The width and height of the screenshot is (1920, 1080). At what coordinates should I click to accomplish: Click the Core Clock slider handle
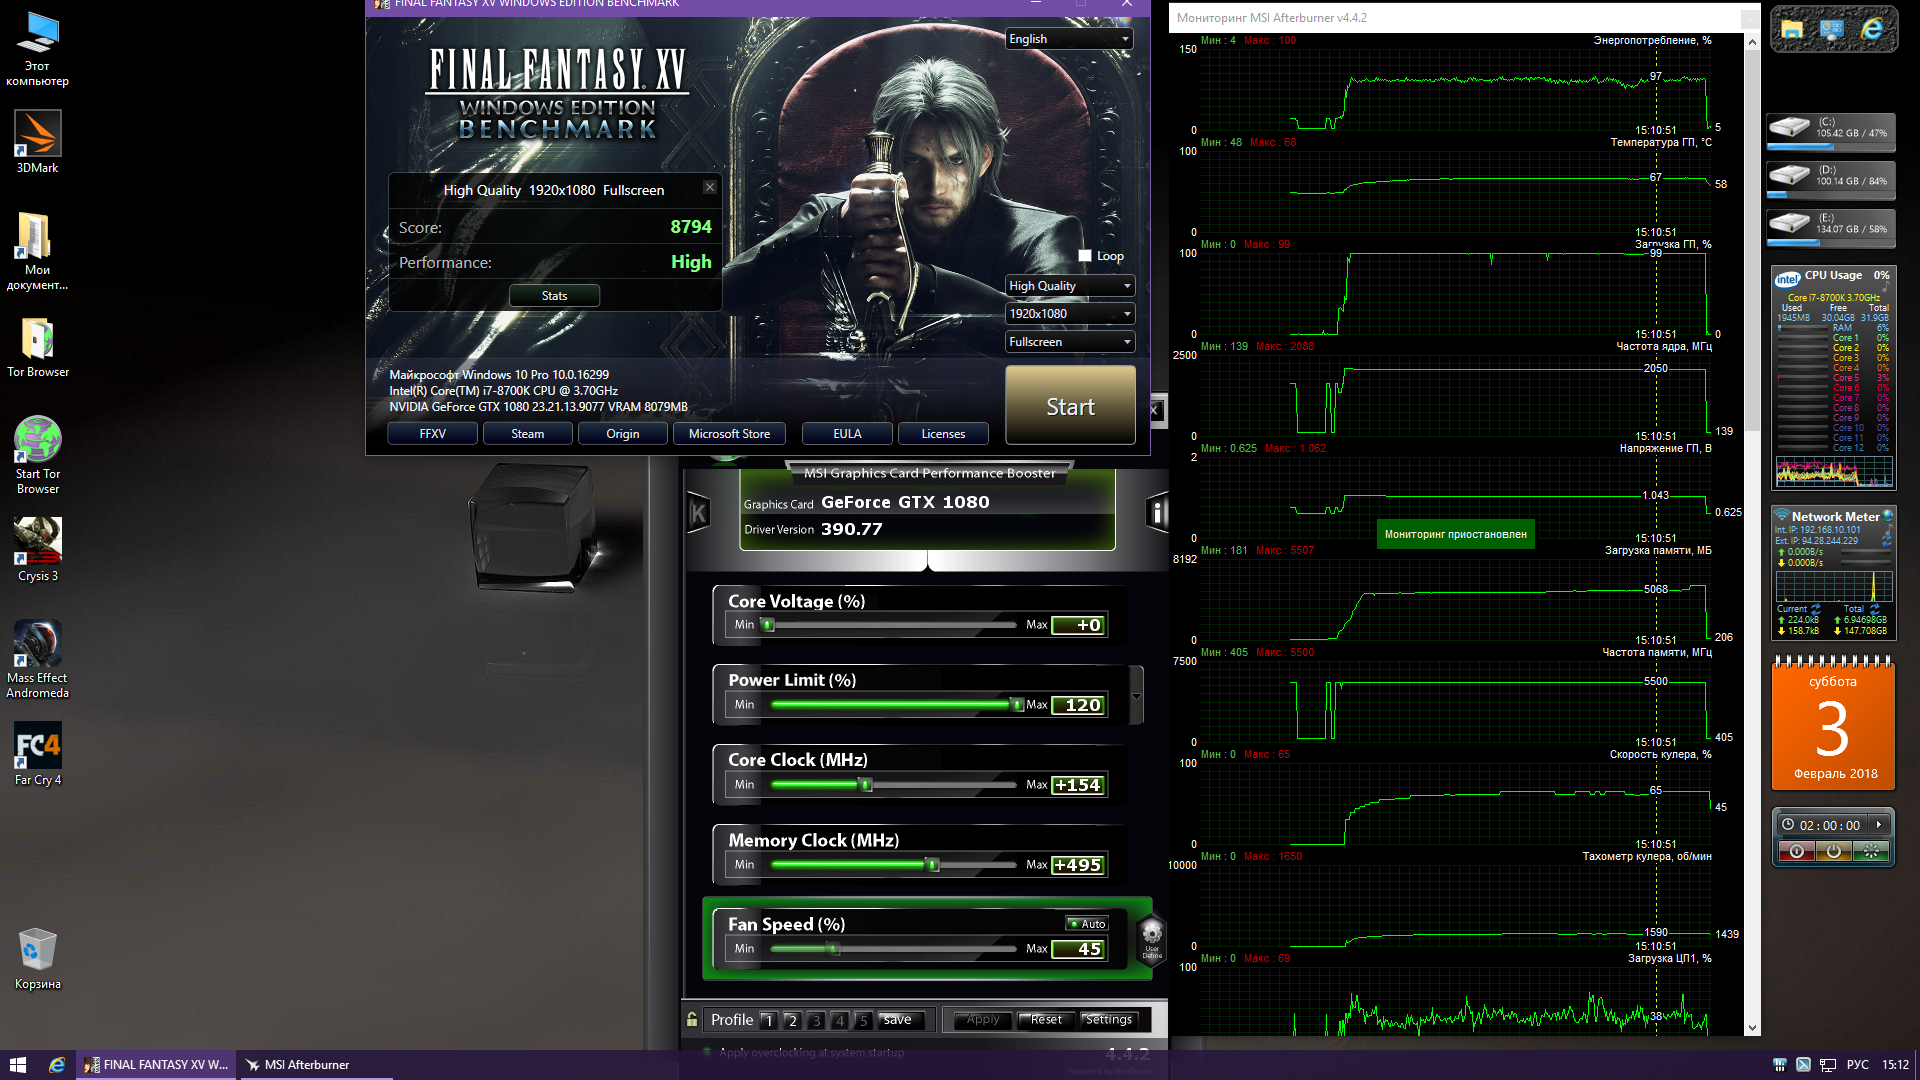[x=866, y=785]
